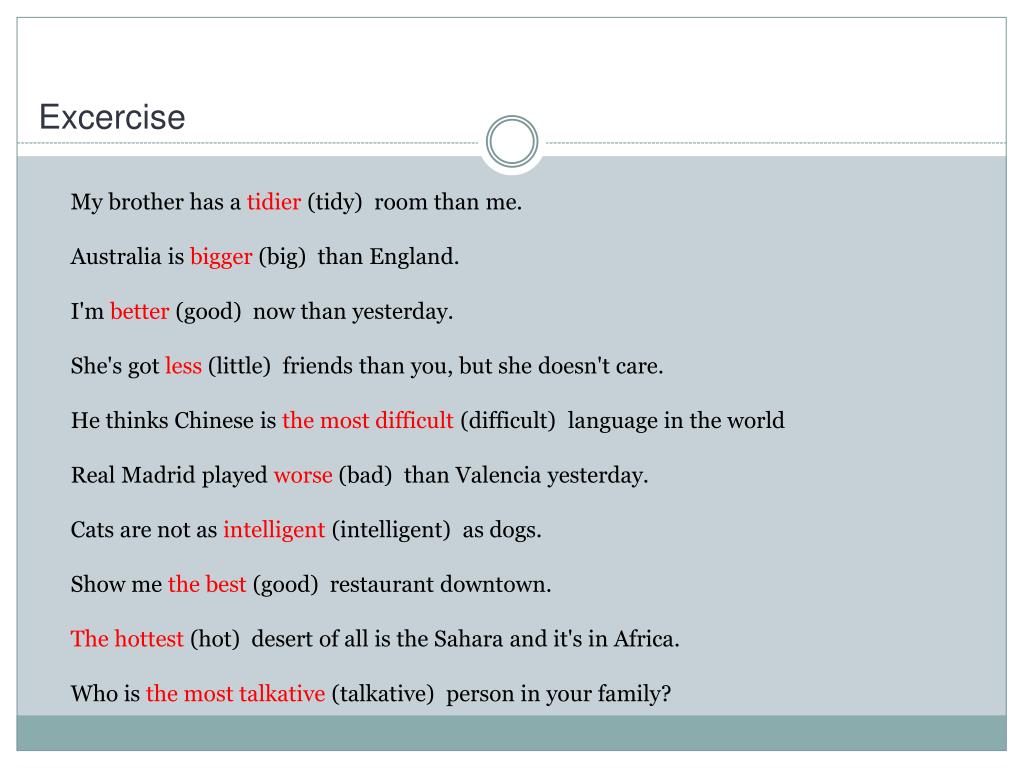Click the hint word (little) in parentheses
1024x768 pixels.
pos(239,366)
